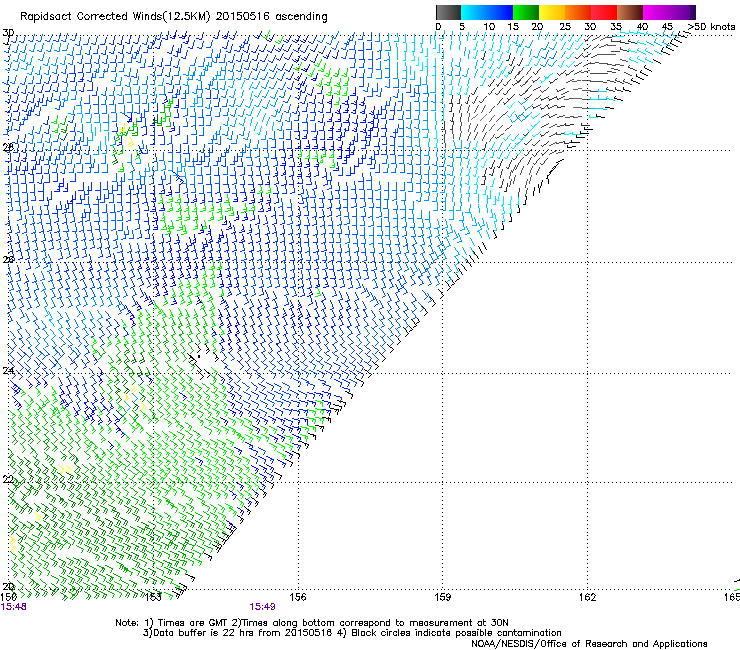
Task: Click the latitude label '30' on the left axis
Action: tap(8, 33)
